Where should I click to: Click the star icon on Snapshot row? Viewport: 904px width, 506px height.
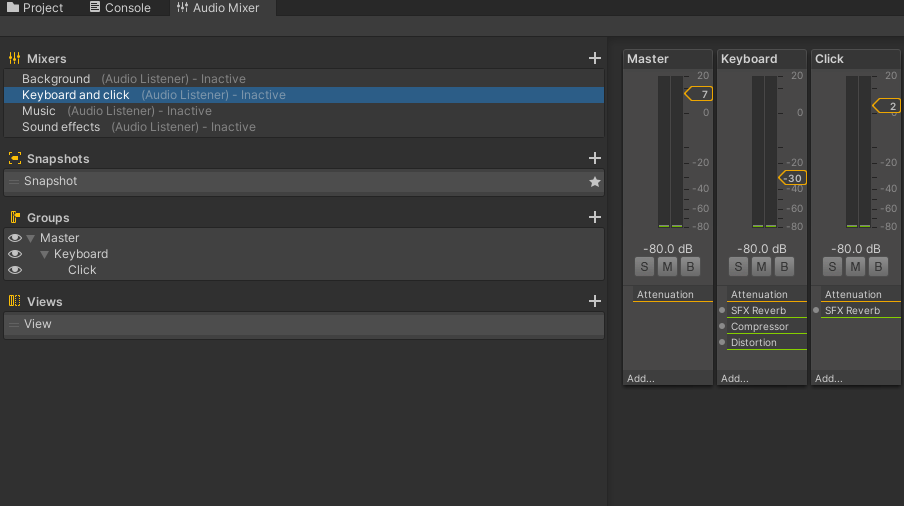click(x=594, y=182)
